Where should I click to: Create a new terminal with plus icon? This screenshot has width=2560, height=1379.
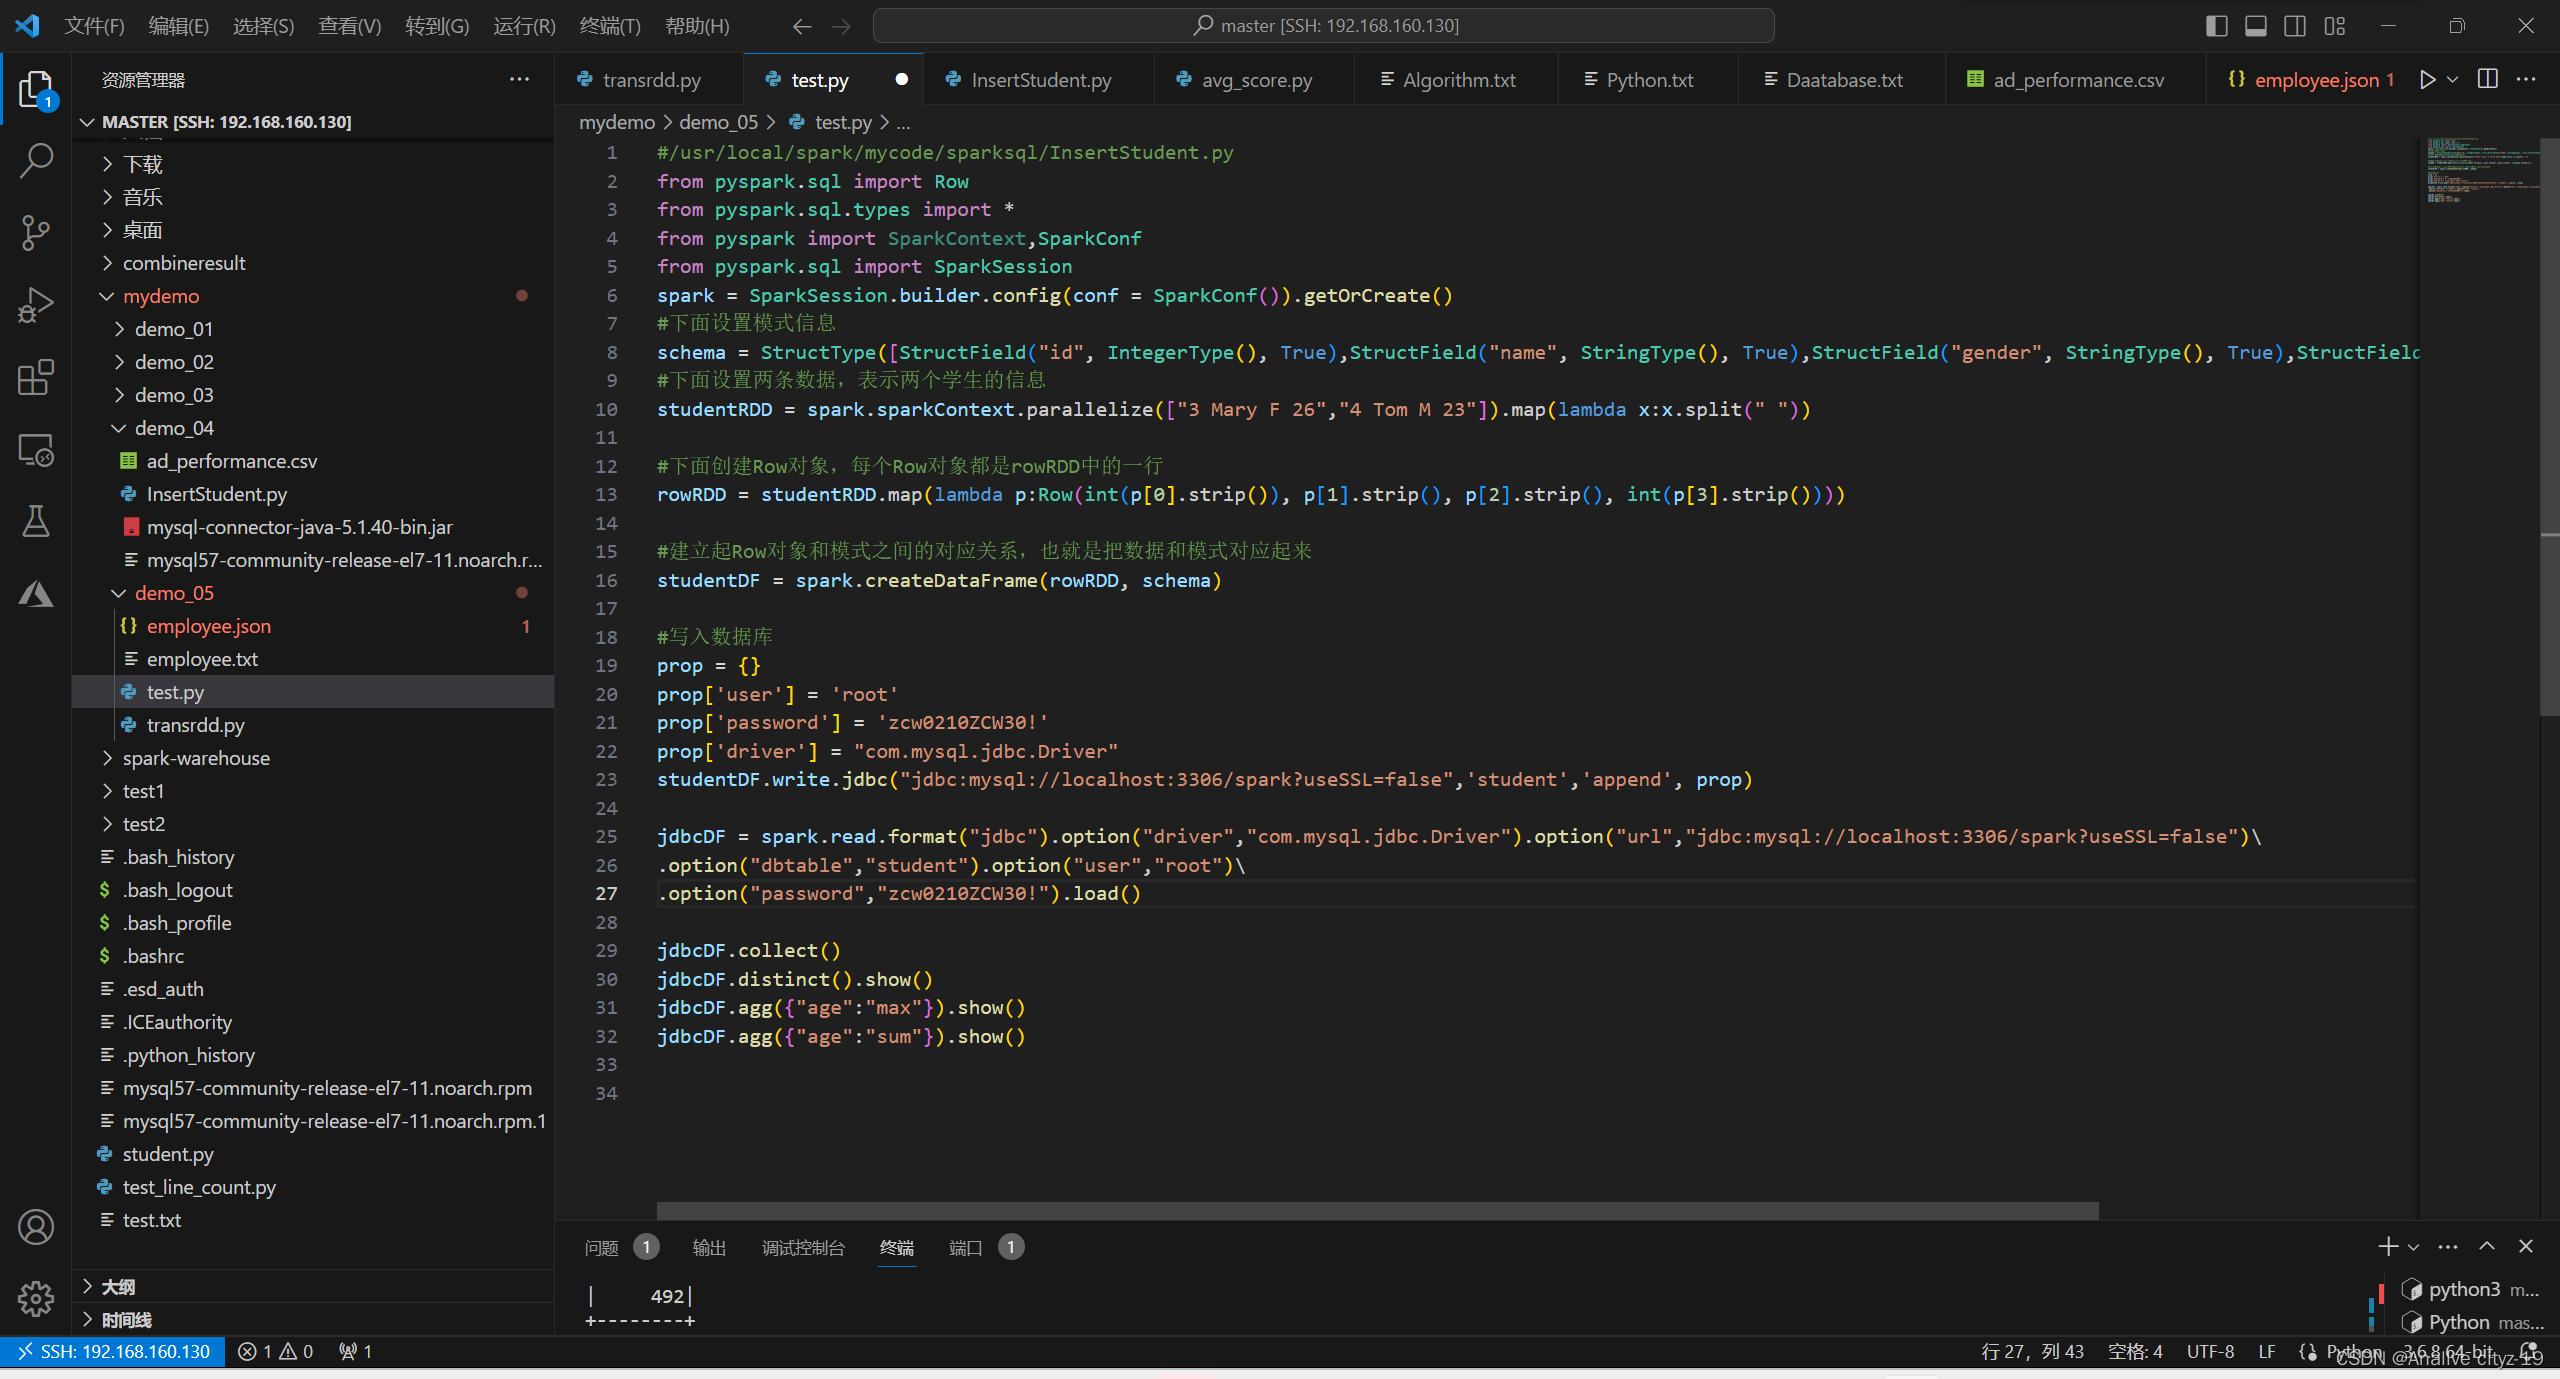click(2388, 1246)
